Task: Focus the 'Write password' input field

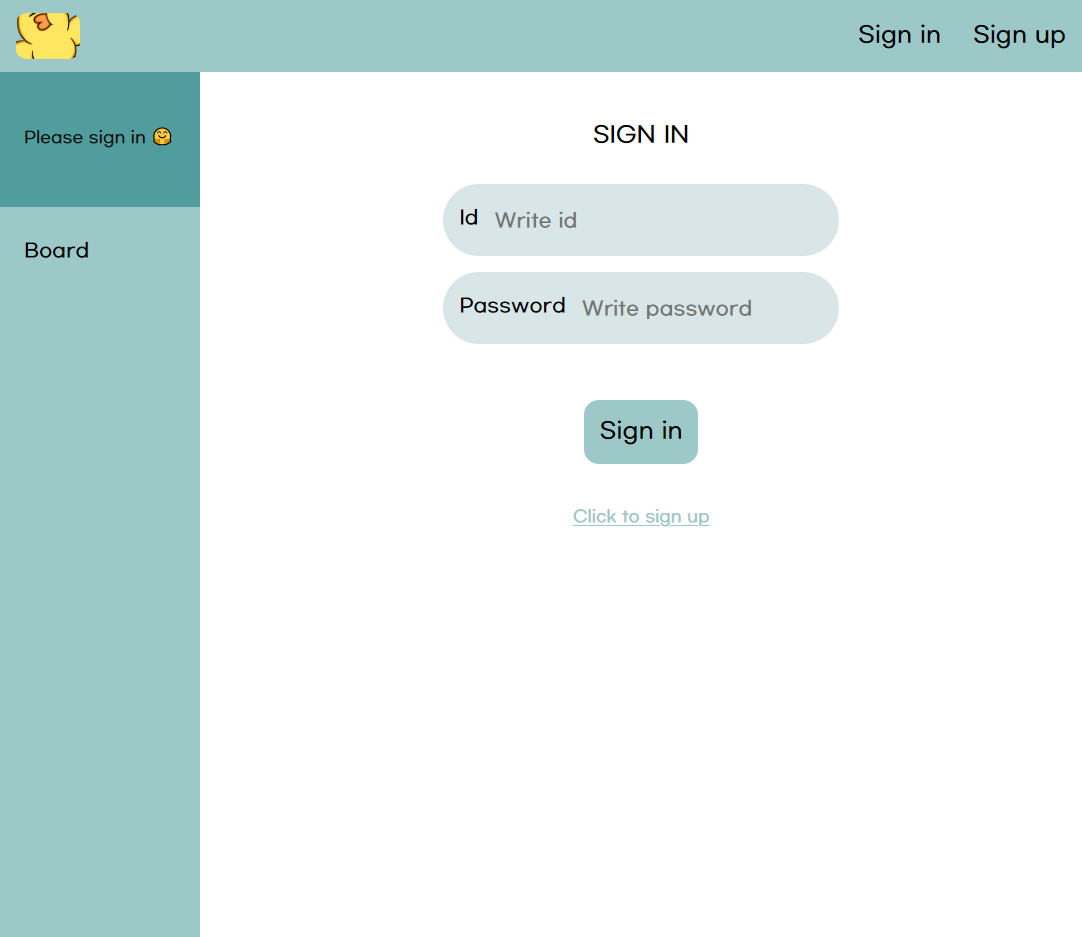Action: point(700,308)
